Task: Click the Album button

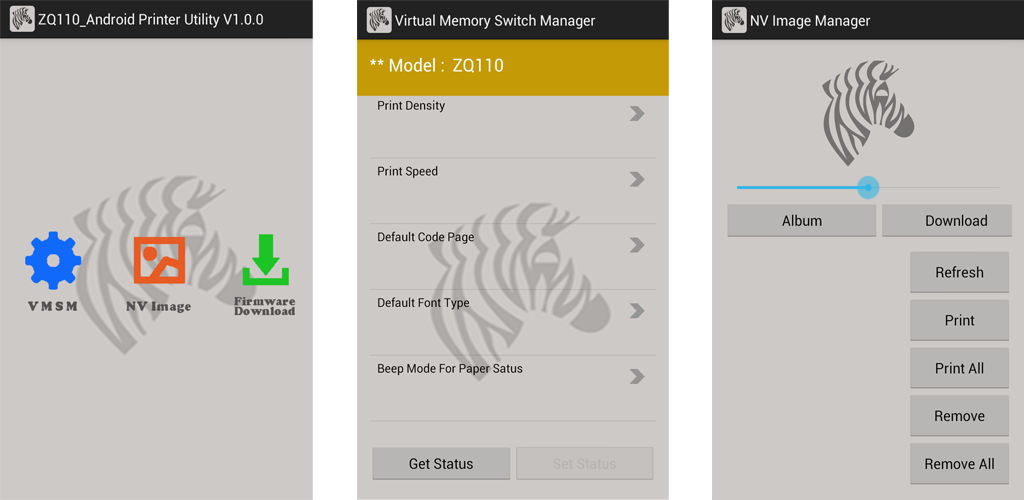Action: [801, 221]
